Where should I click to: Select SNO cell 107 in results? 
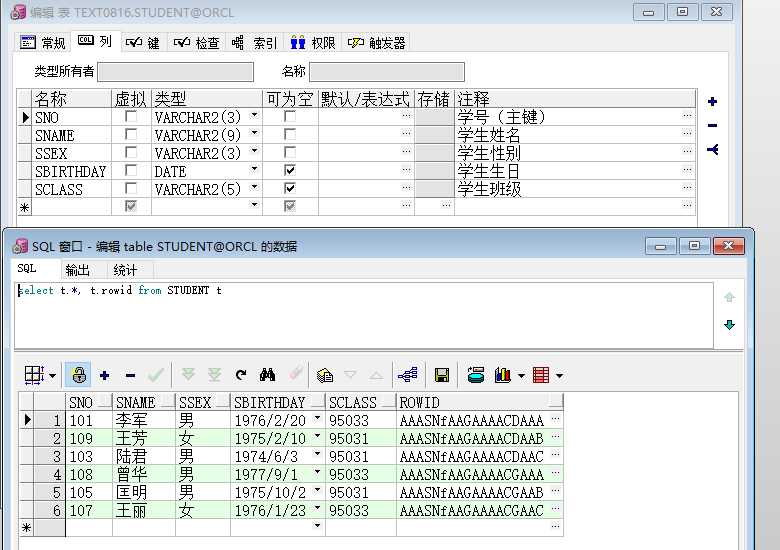(89, 510)
